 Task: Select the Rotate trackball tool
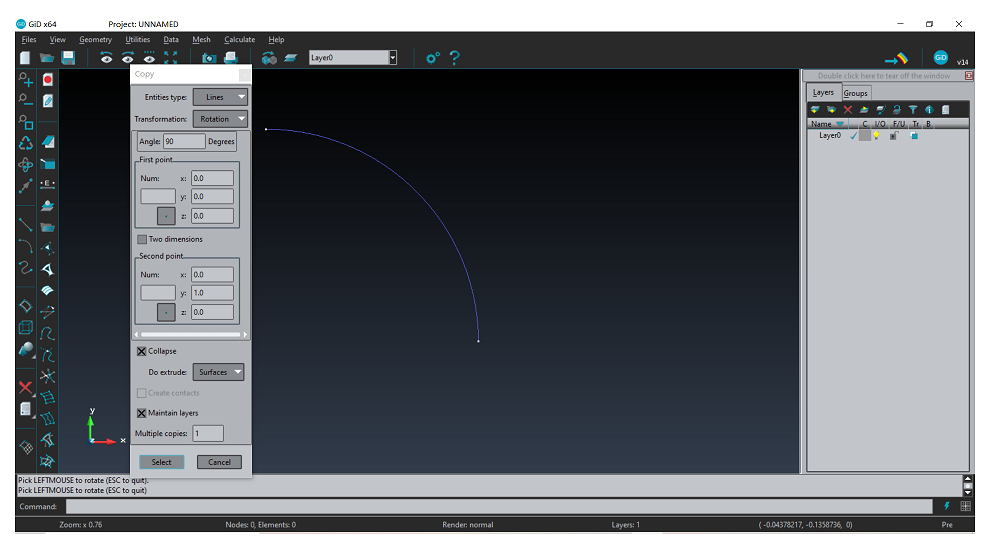tap(25, 165)
